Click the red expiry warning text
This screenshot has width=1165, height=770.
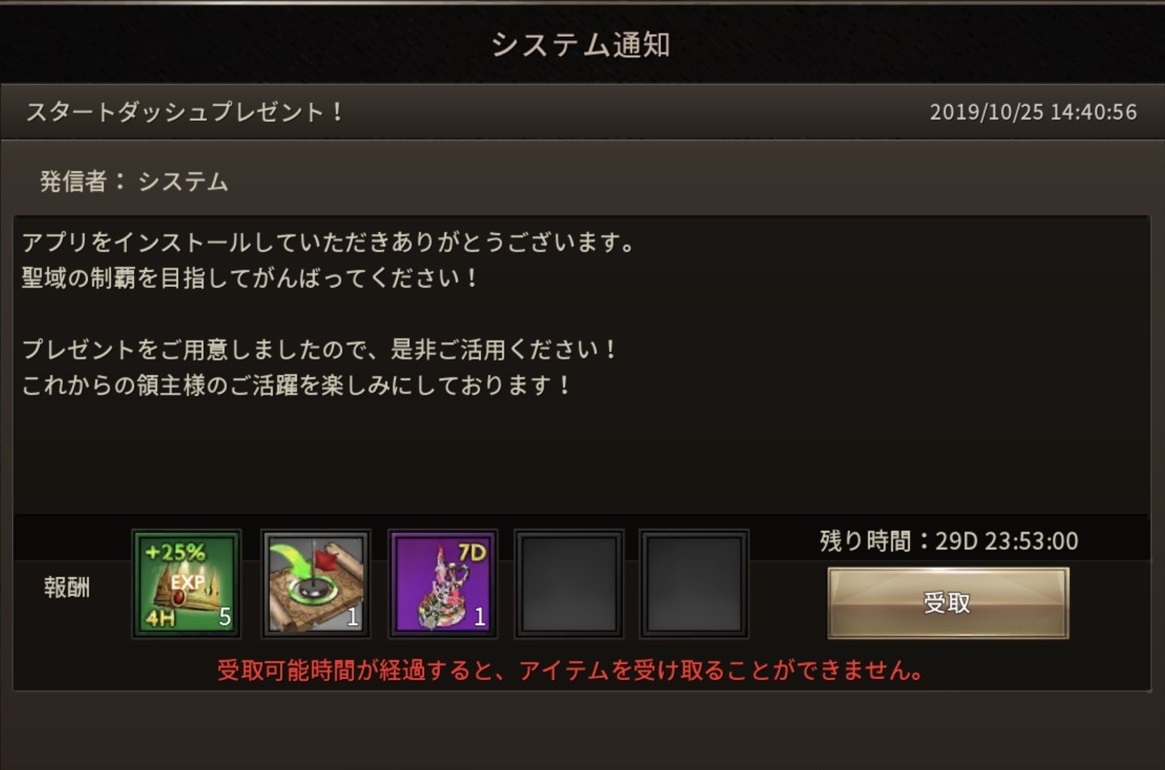click(571, 670)
